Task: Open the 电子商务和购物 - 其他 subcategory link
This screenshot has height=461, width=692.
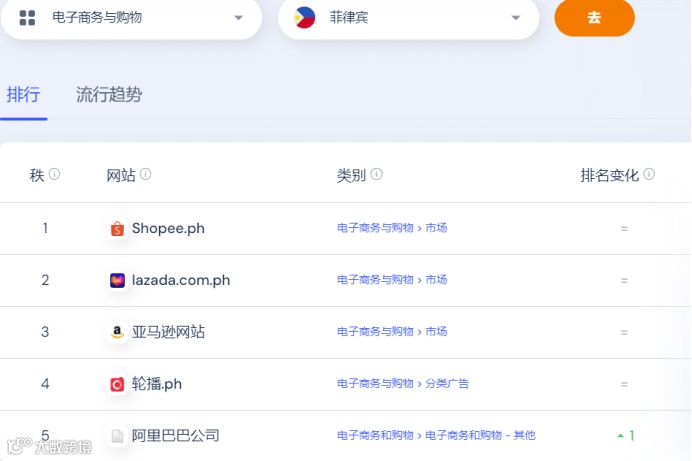Action: [480, 435]
